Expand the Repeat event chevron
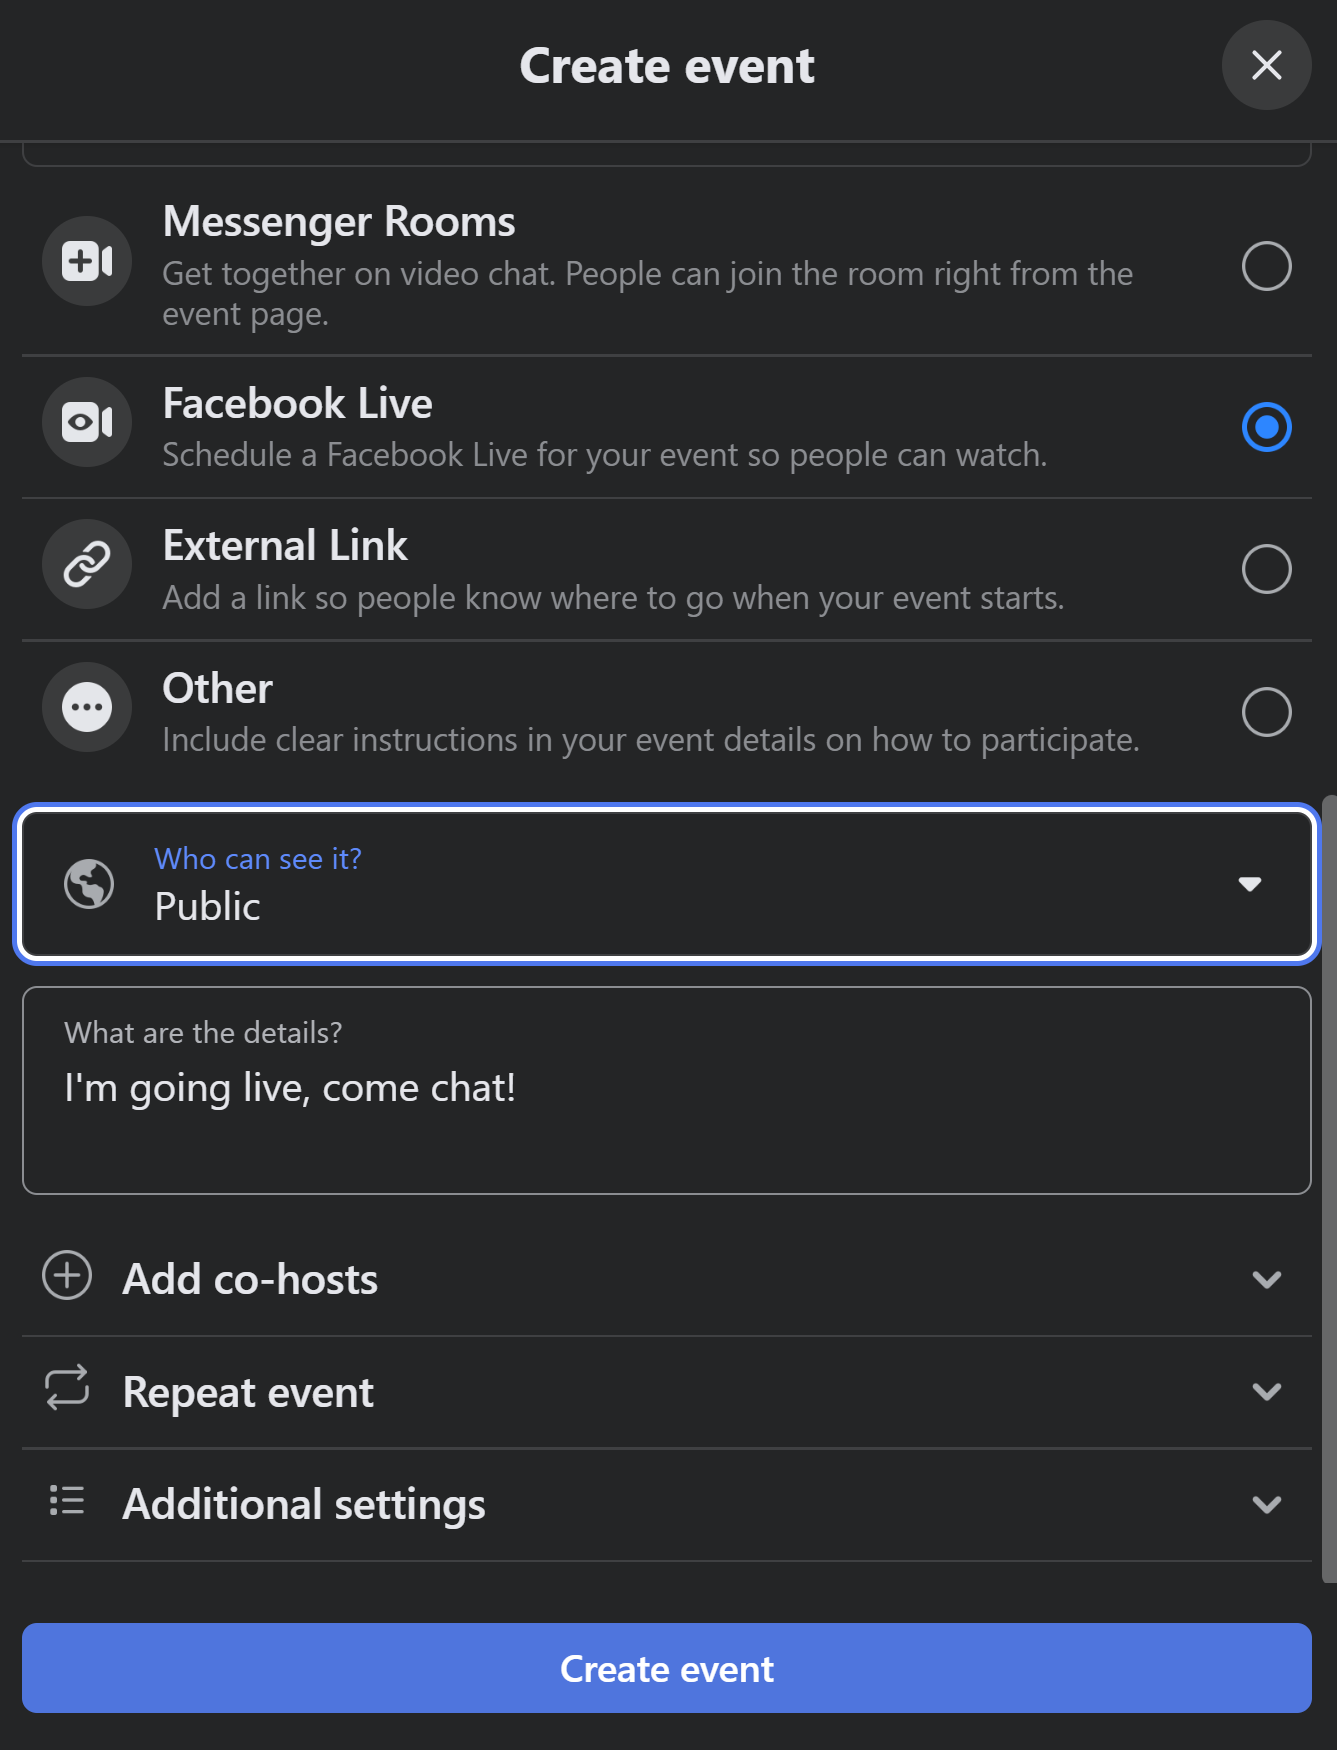 tap(1267, 1392)
